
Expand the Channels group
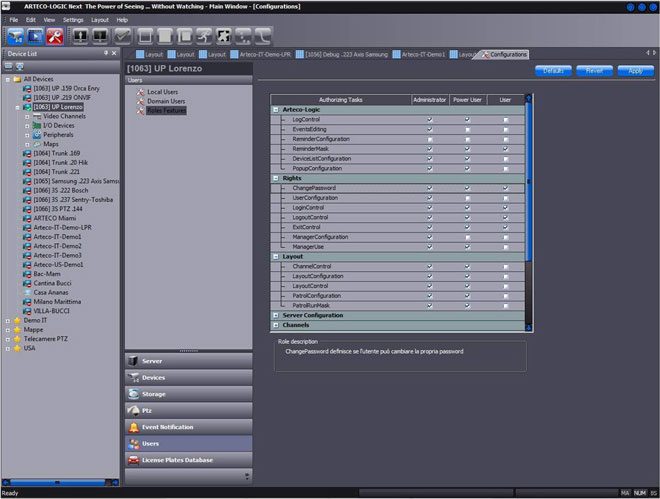[276, 325]
